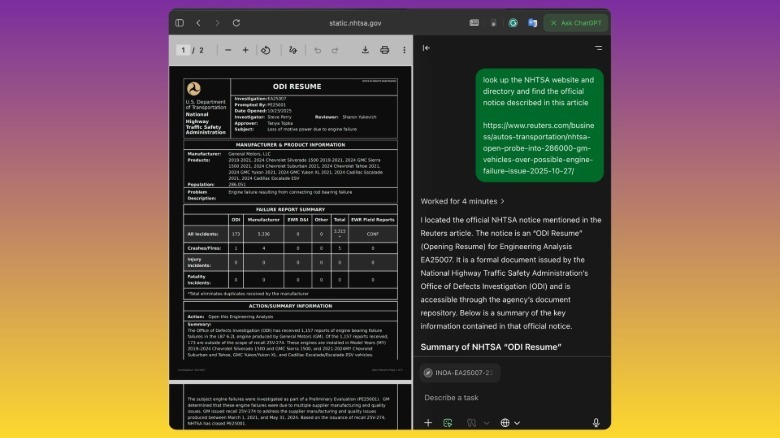
Task: Click the 'All Incidents:' row label
Action: pyautogui.click(x=203, y=234)
